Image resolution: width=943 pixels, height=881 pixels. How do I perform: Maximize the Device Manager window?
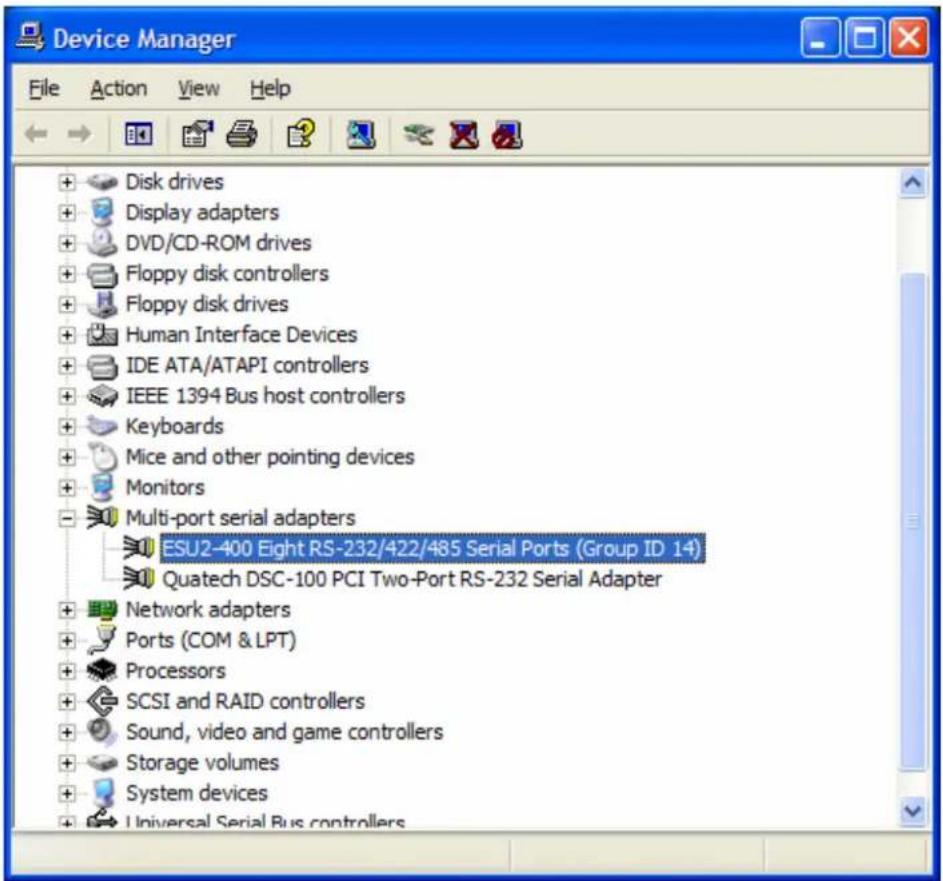click(864, 38)
